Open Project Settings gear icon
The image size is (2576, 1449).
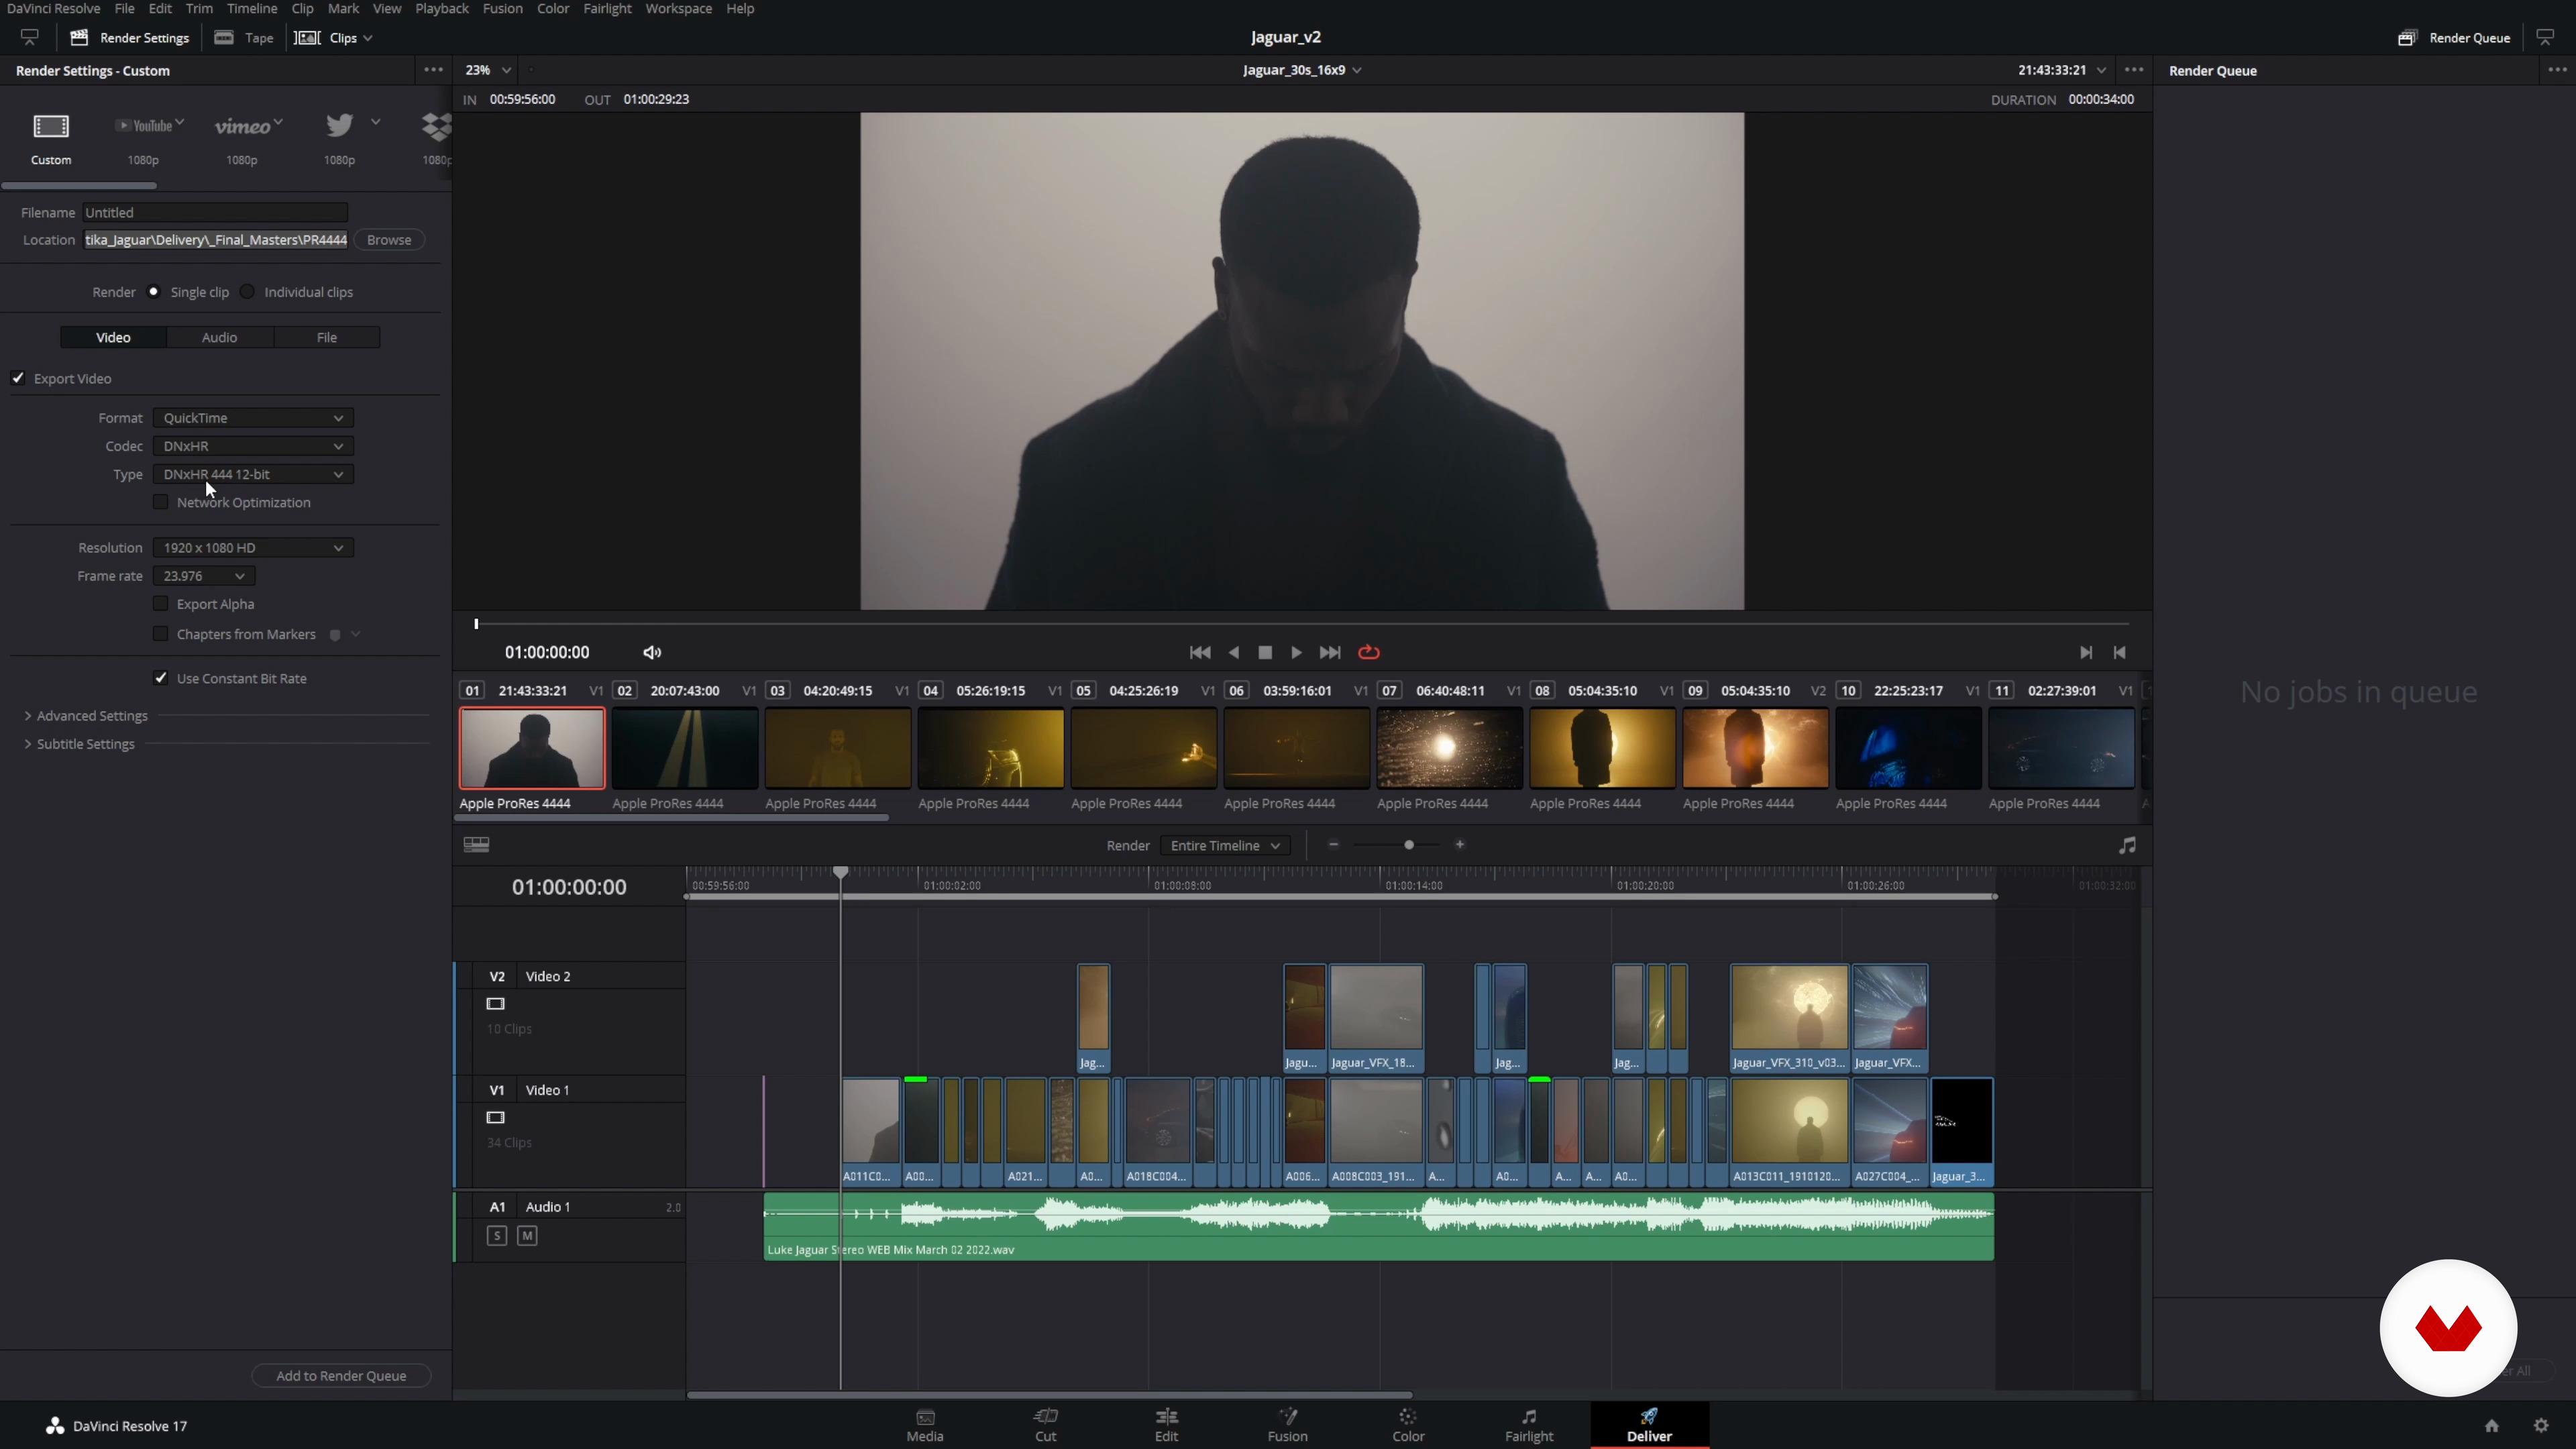point(2541,1426)
